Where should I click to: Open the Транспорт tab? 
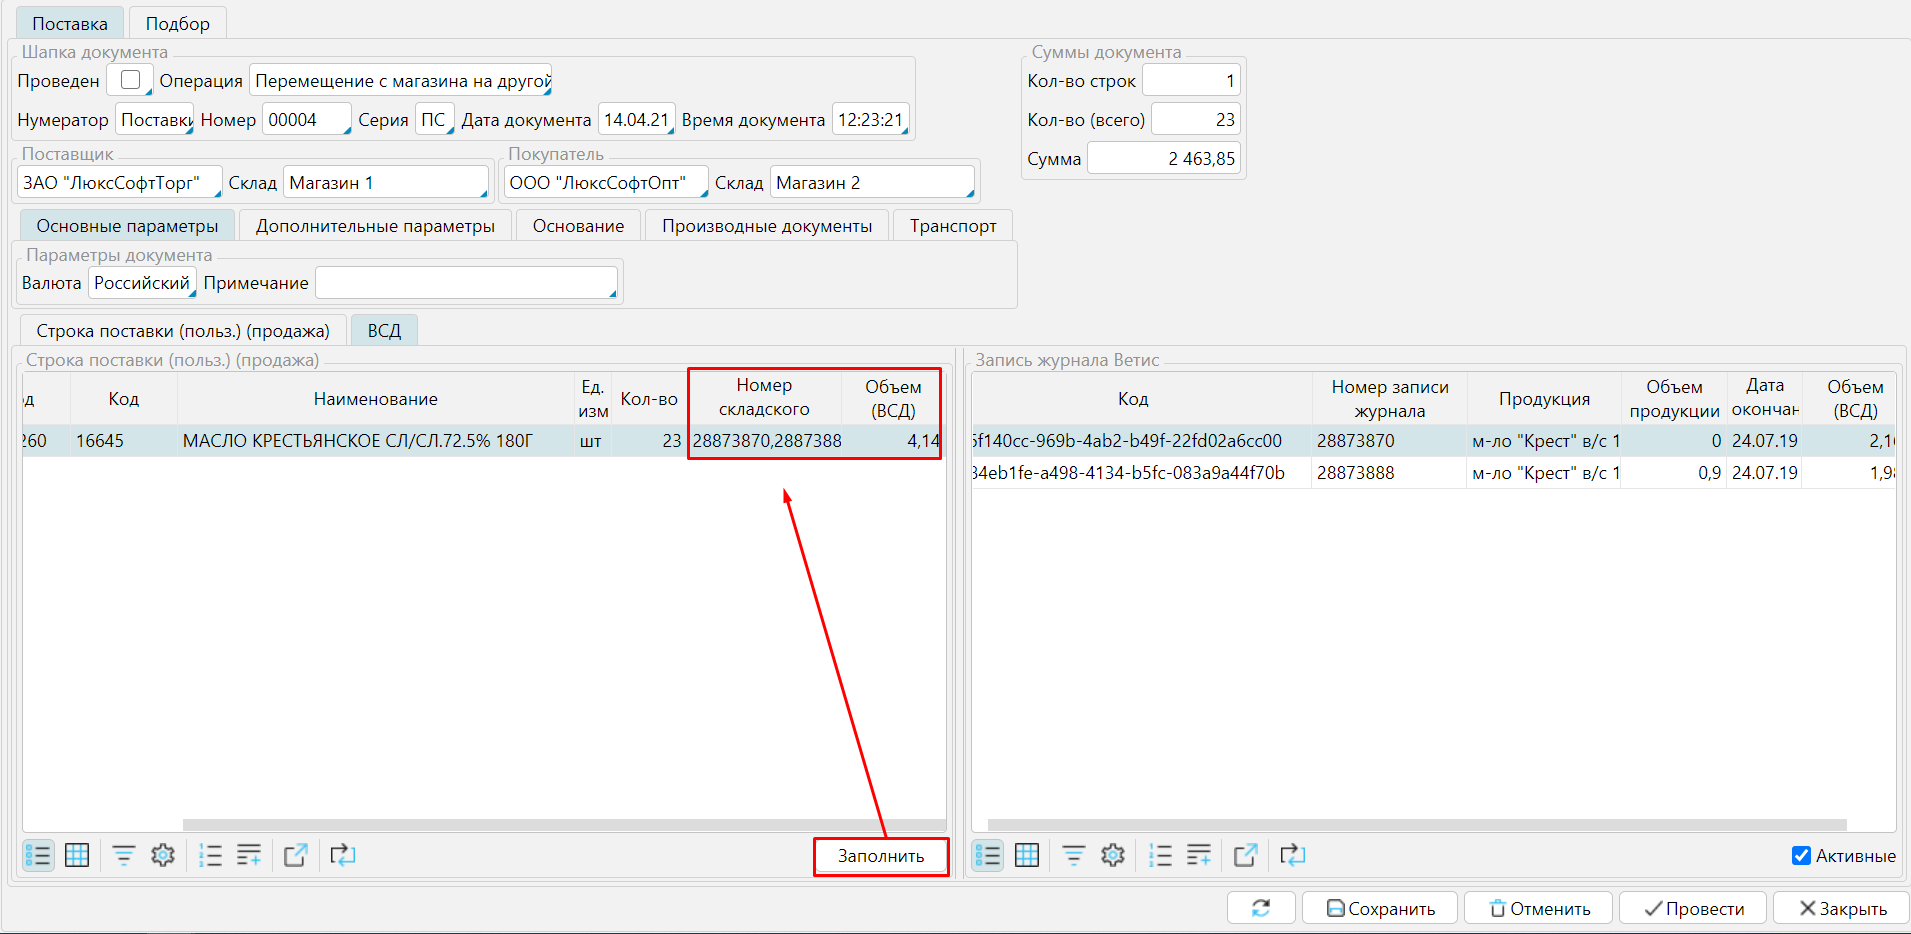tap(952, 226)
